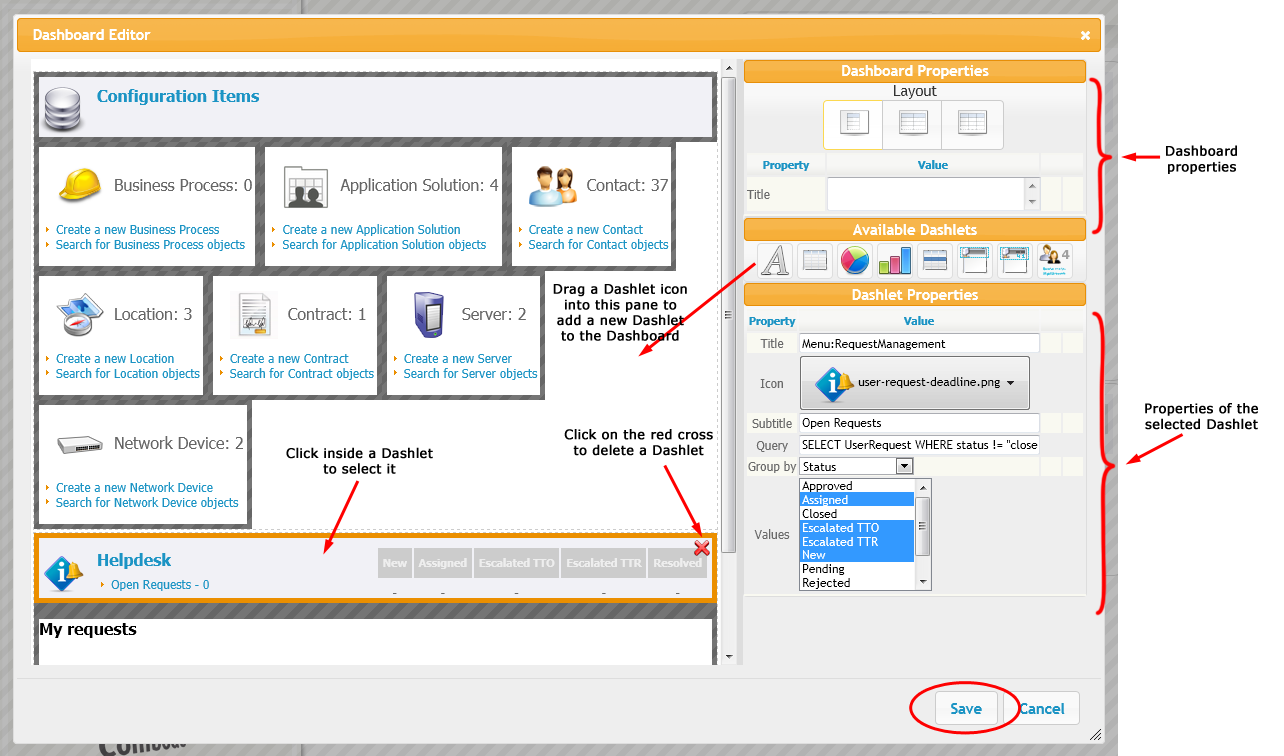The height and width of the screenshot is (756, 1284).
Task: Open the Group by Status dropdown
Action: tap(903, 466)
